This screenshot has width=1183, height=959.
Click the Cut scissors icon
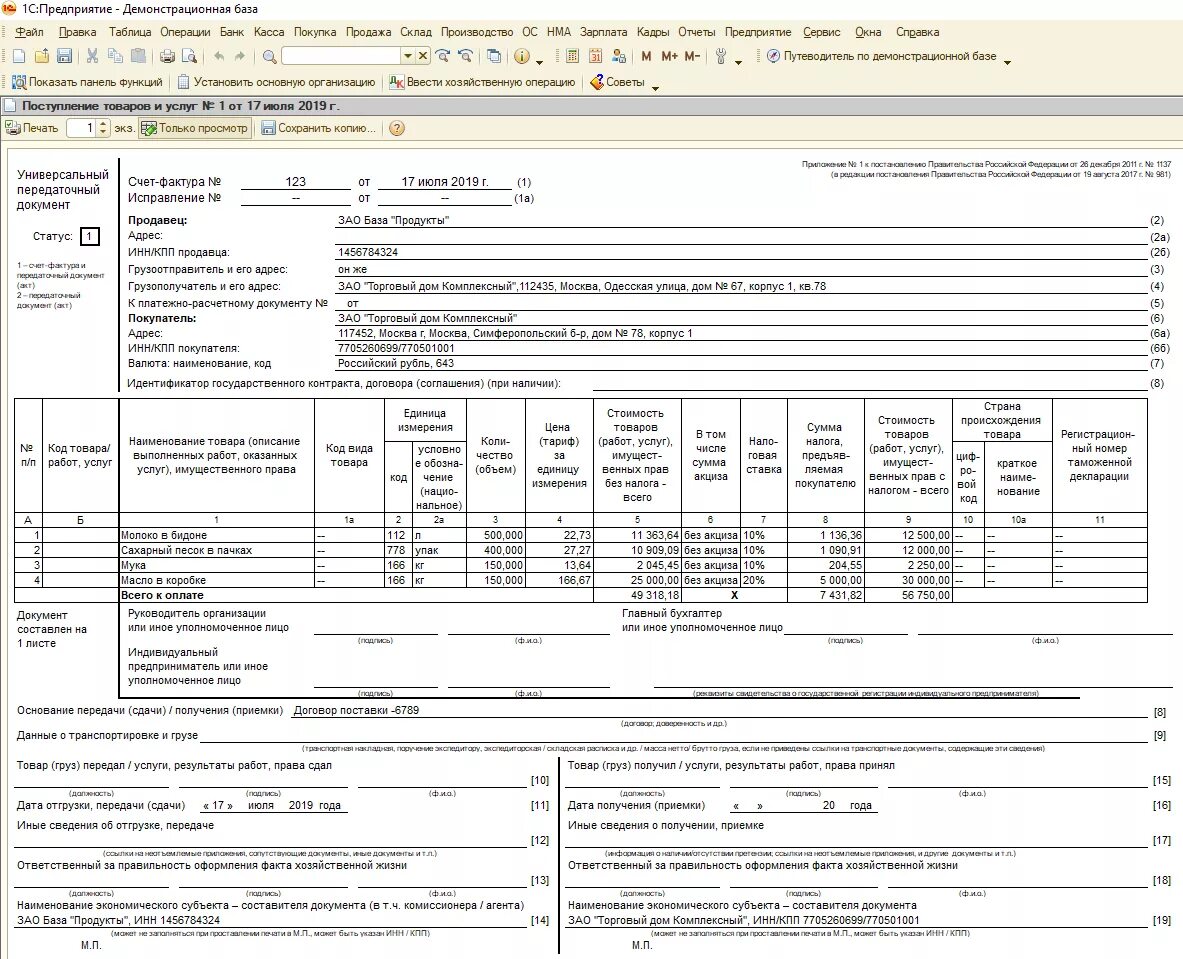click(x=92, y=56)
